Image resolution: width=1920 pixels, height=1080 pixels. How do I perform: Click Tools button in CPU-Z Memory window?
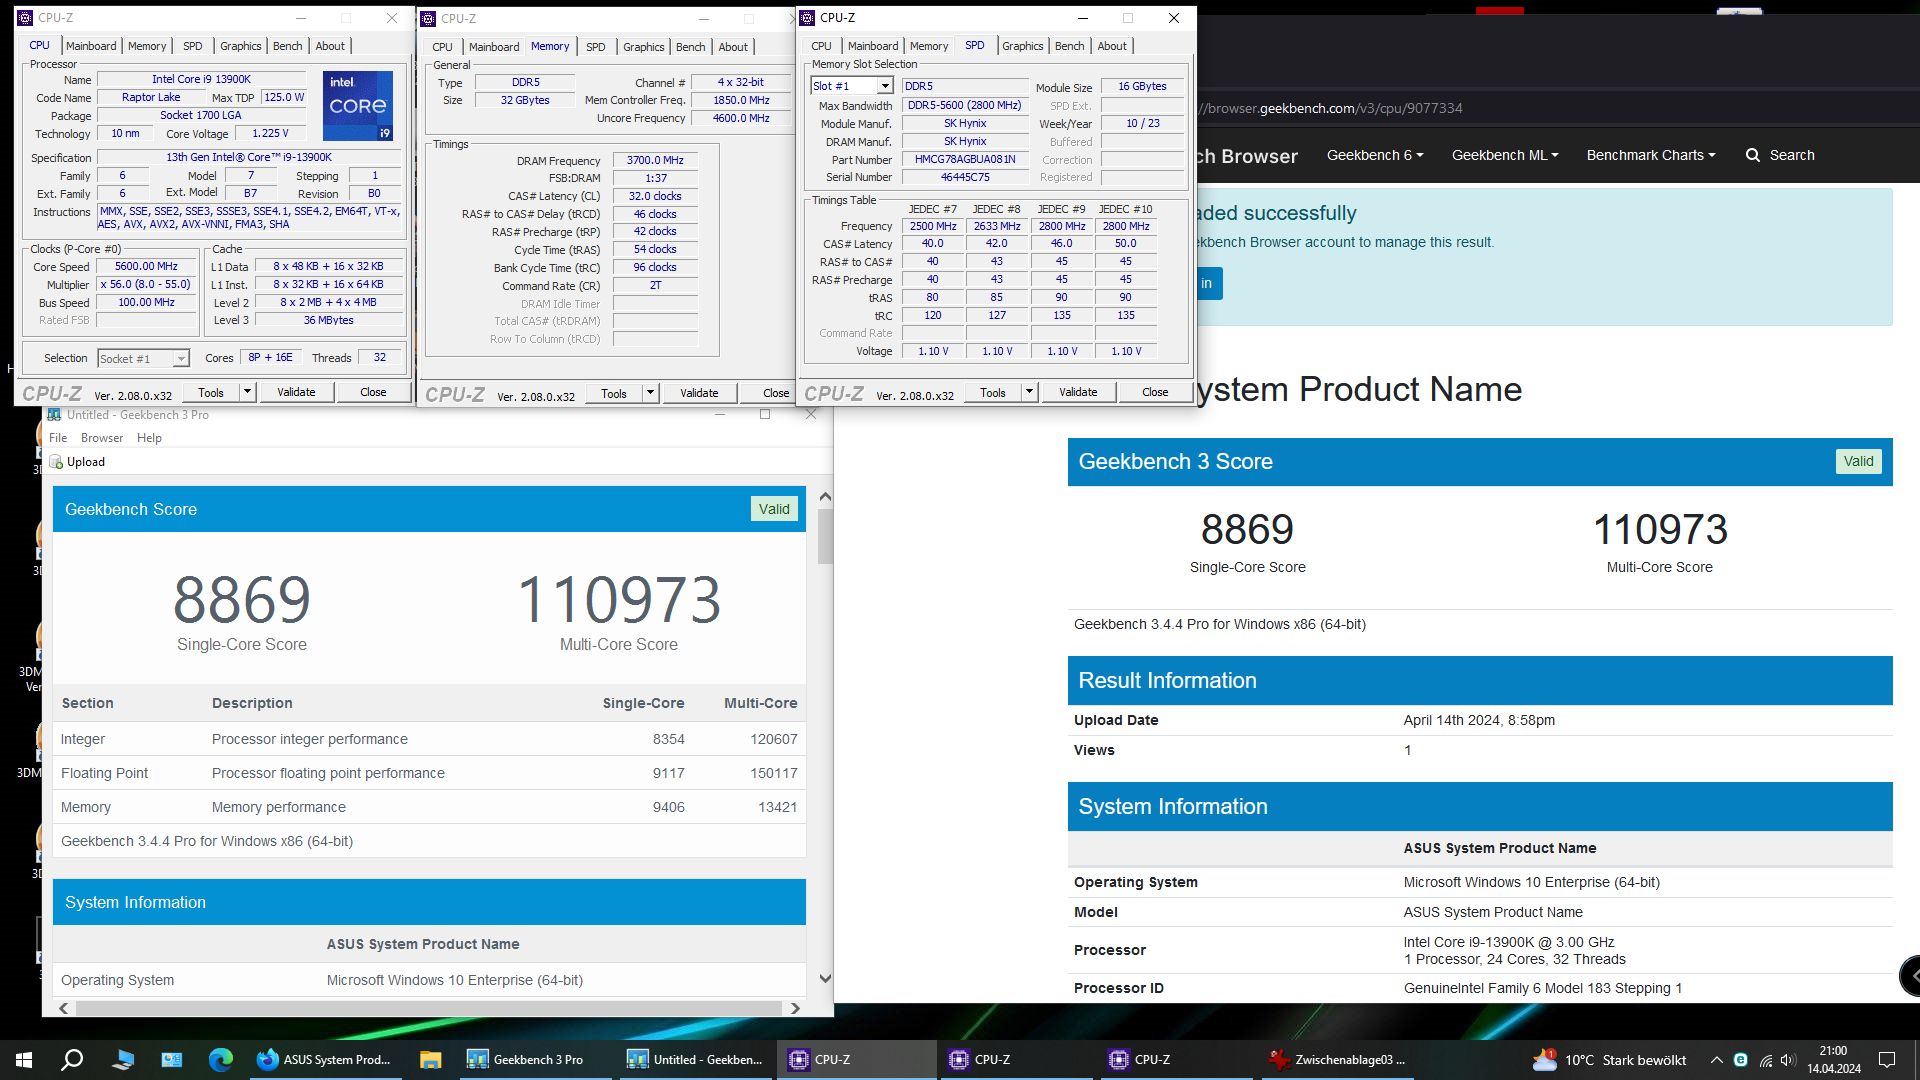click(614, 393)
